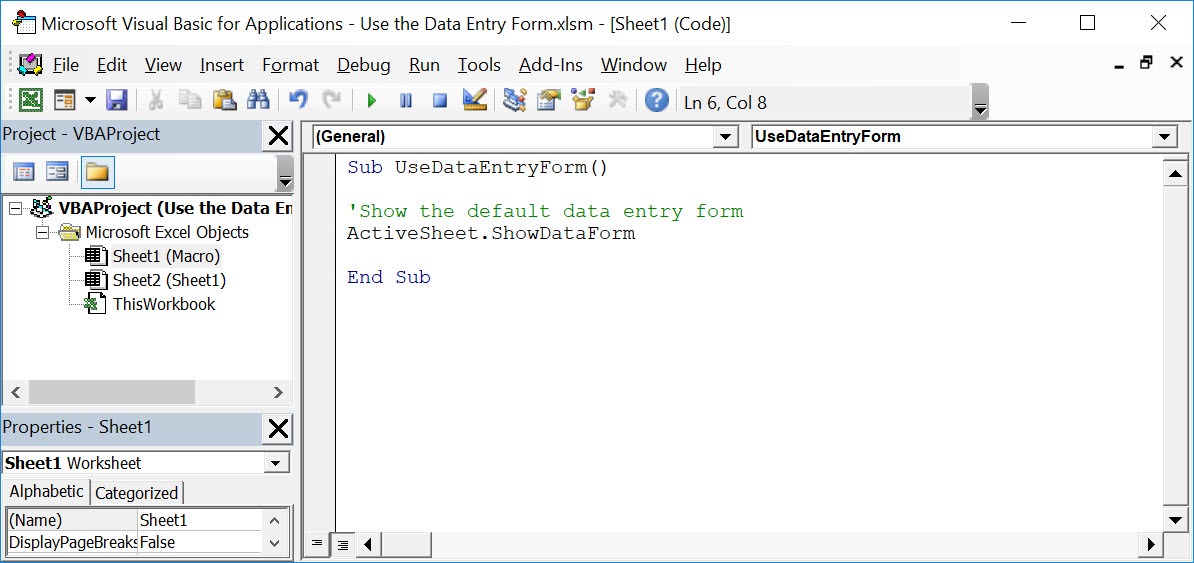Toggle Design Mode icon
The width and height of the screenshot is (1194, 563).
[x=474, y=100]
